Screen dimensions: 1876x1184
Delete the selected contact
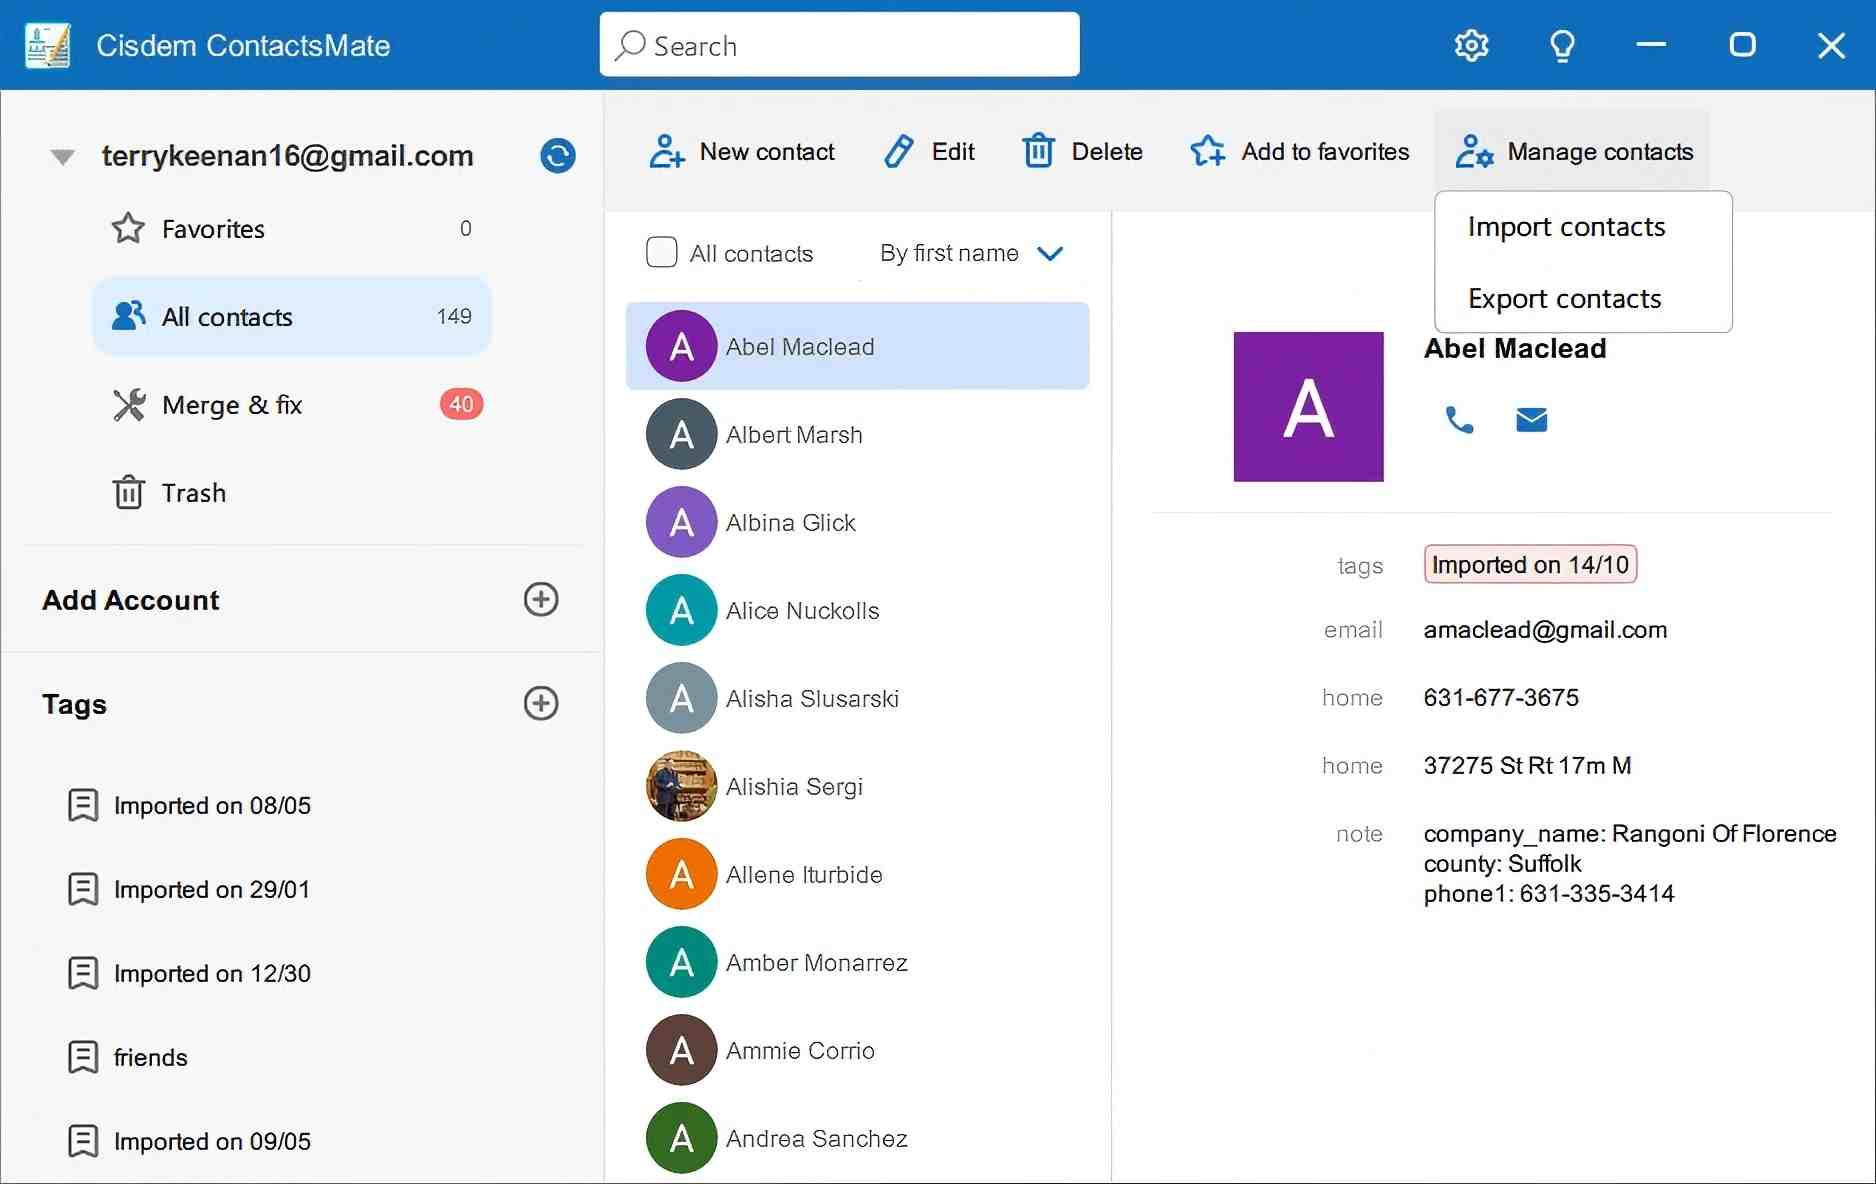[x=1038, y=151]
